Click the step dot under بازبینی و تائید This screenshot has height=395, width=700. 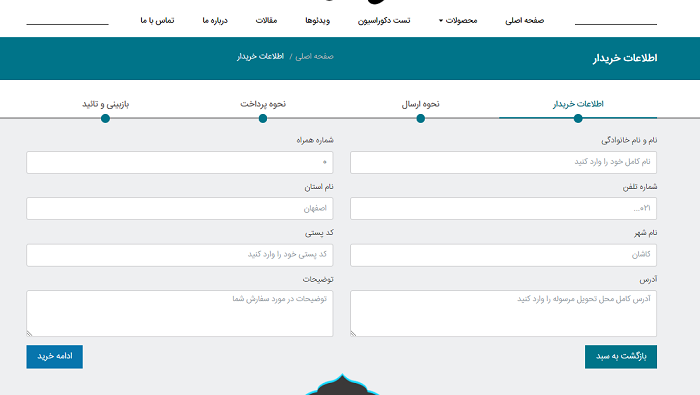click(105, 118)
